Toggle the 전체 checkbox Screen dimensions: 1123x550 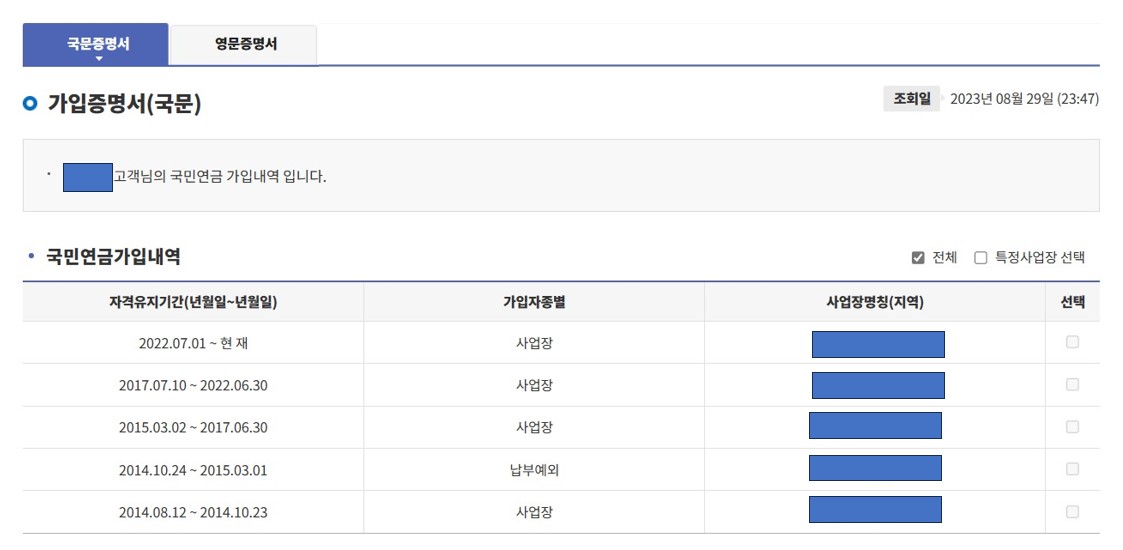(918, 258)
